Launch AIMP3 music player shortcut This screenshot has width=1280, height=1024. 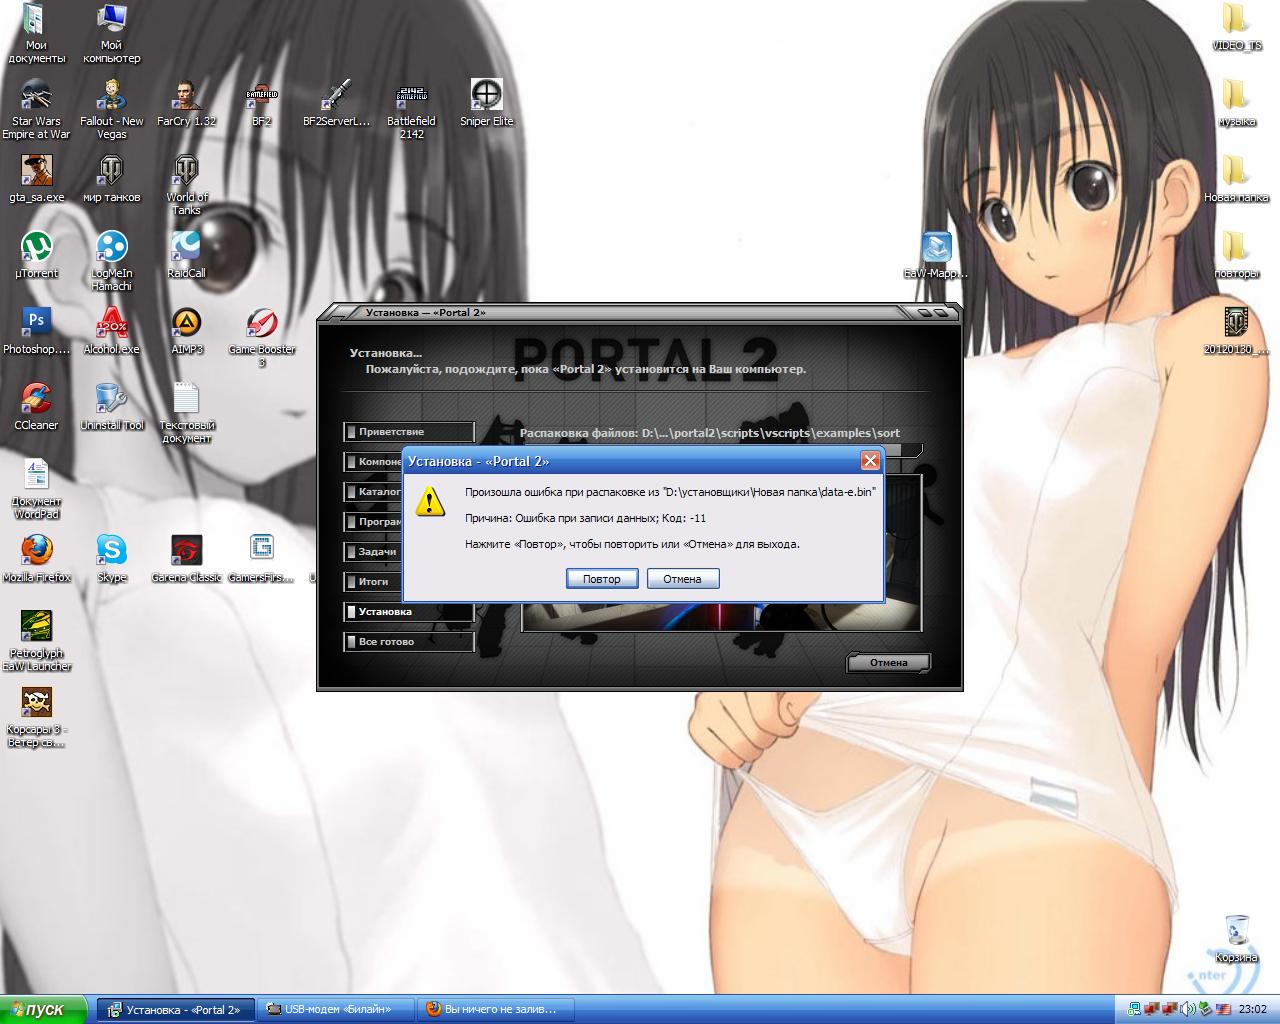point(186,332)
